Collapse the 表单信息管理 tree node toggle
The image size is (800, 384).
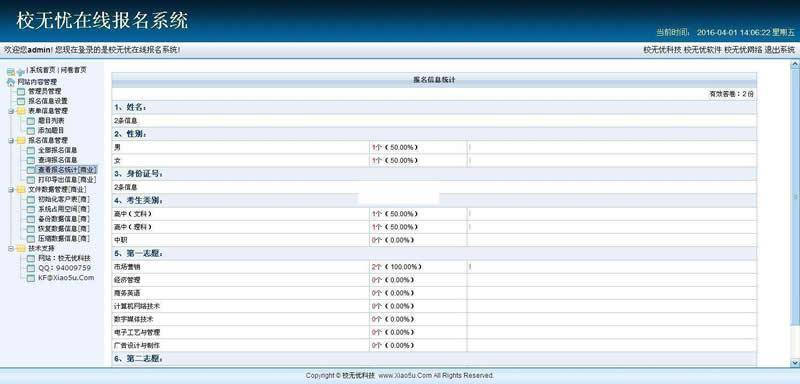pyautogui.click(x=11, y=111)
